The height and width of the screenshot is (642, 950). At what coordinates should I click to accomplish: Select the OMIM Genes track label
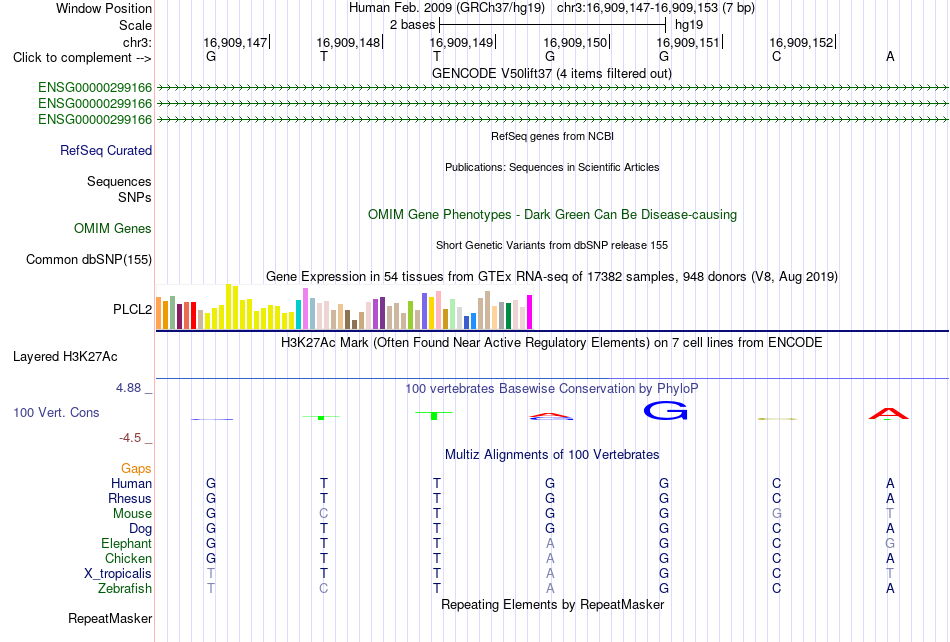tap(113, 228)
